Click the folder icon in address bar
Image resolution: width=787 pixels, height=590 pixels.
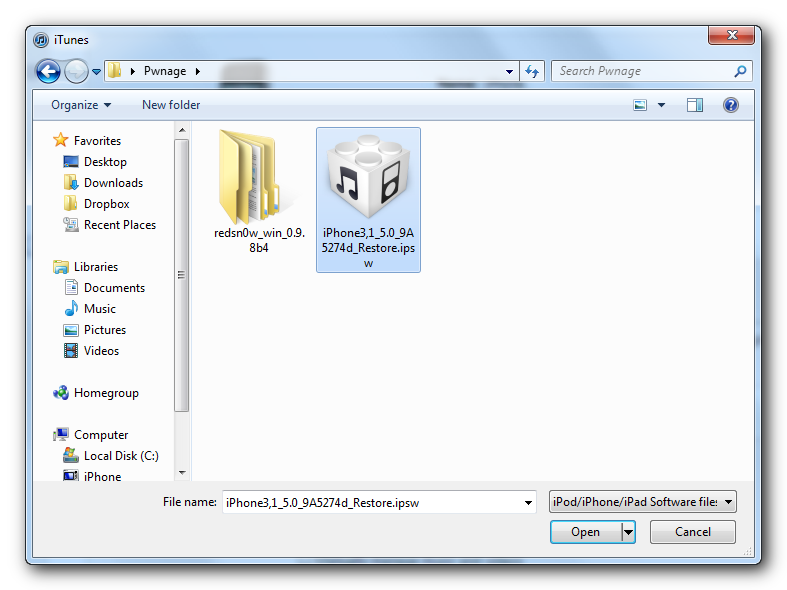(115, 71)
